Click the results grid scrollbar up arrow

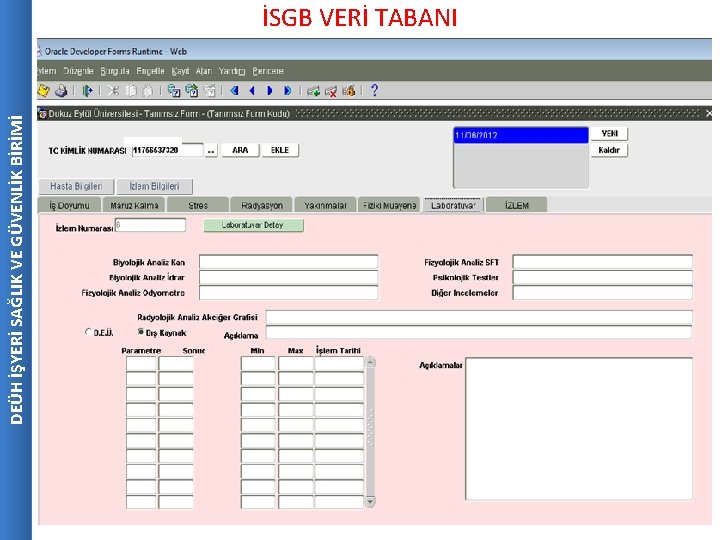(370, 362)
